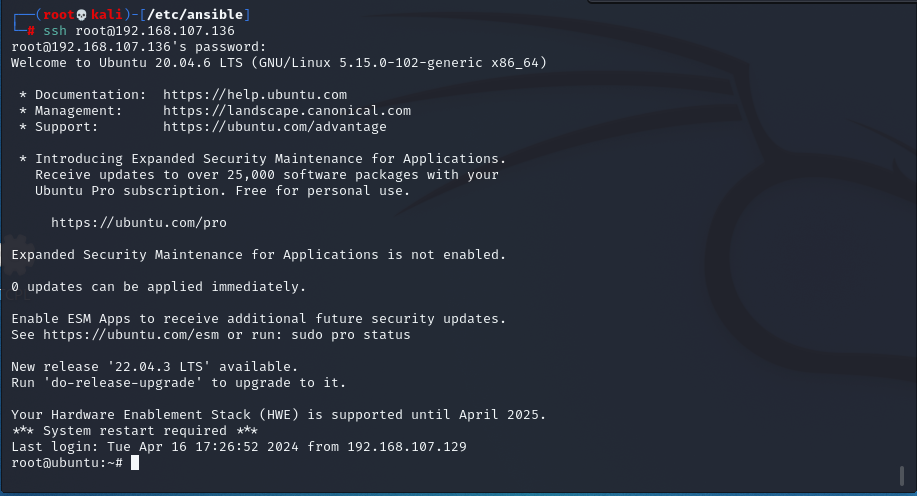Click the System restart required notice
The width and height of the screenshot is (917, 496).
(x=135, y=430)
